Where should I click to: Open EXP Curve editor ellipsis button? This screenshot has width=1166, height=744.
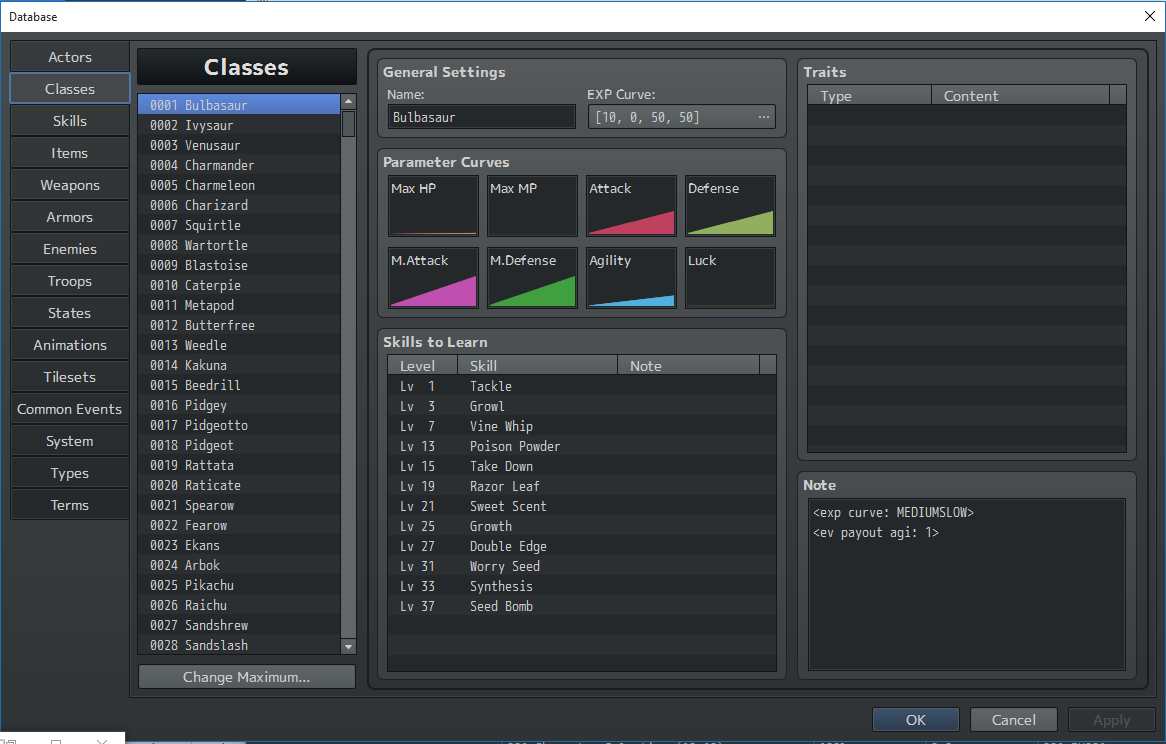click(764, 117)
